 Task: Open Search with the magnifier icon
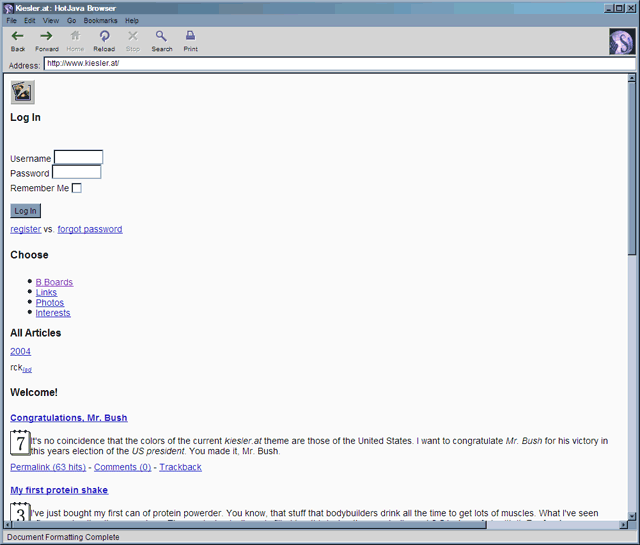click(x=161, y=36)
